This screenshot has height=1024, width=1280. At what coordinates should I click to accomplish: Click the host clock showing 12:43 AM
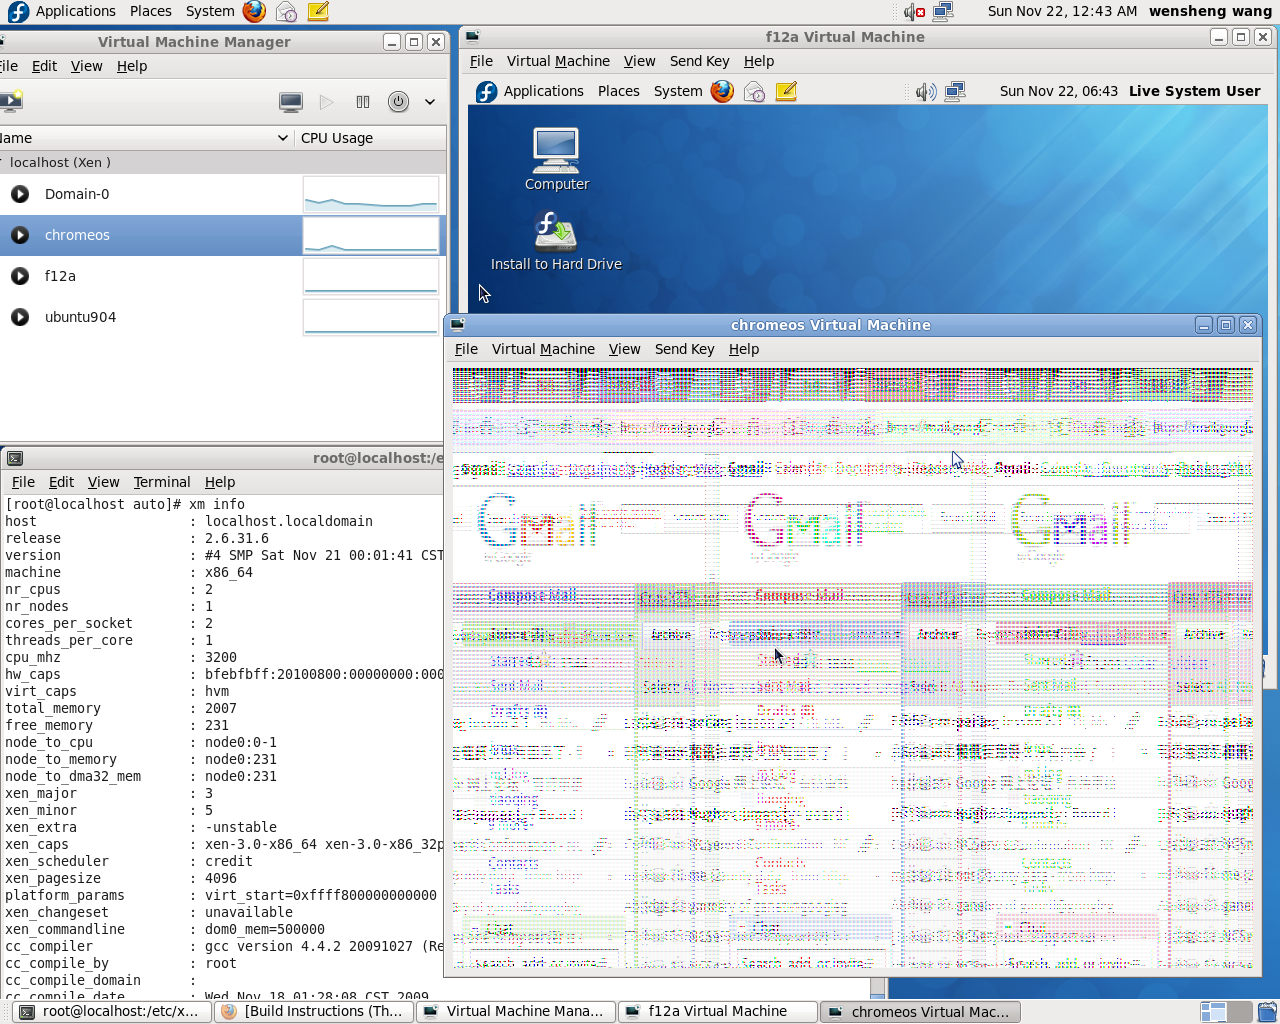point(1062,11)
